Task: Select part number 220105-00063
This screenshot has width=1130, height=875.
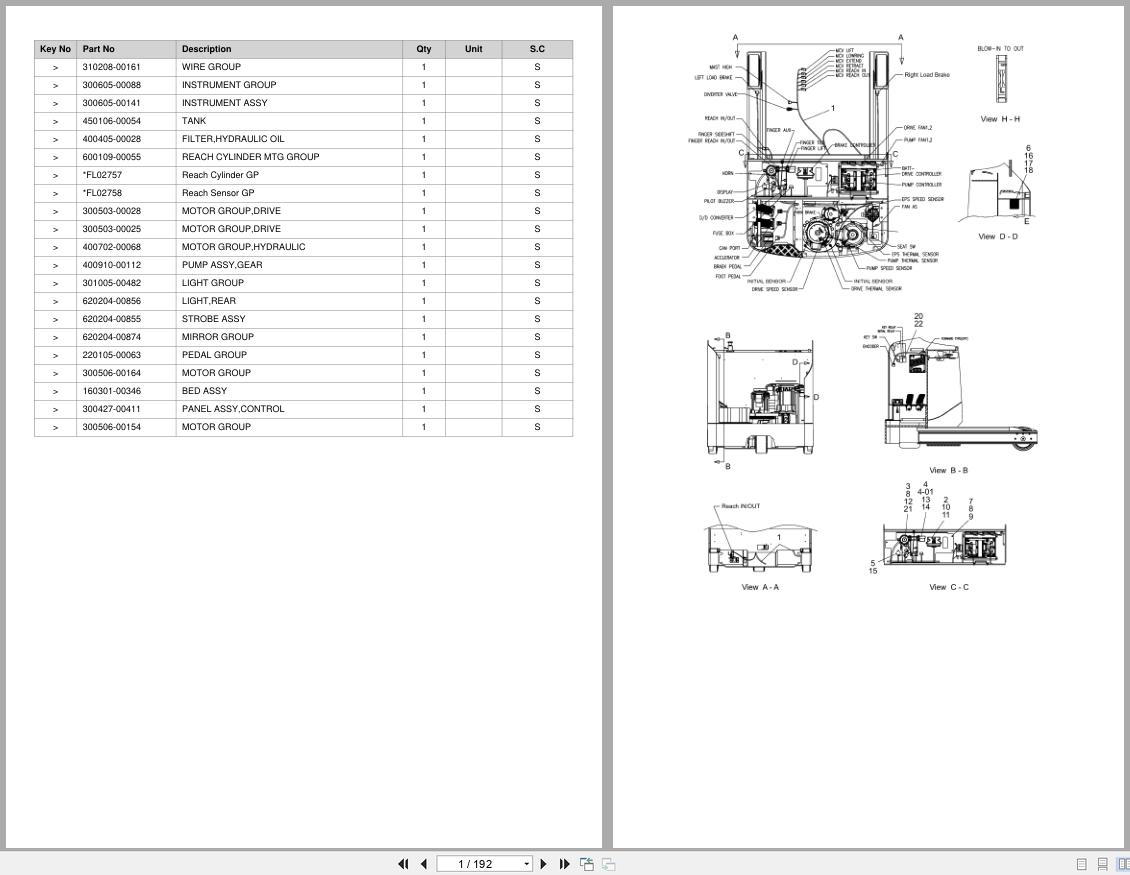Action: (x=112, y=355)
